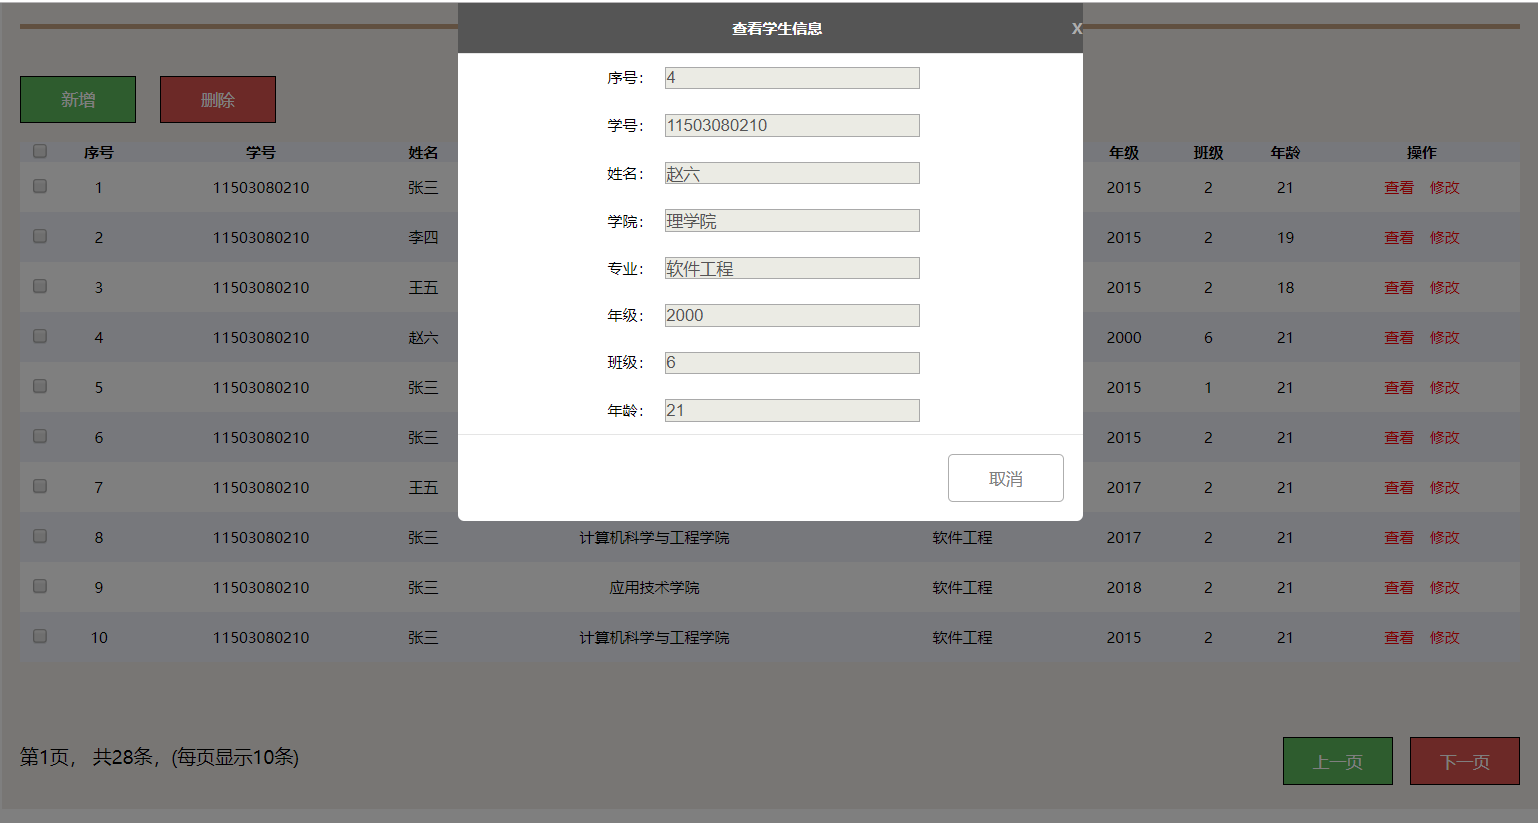Close the 查看学生信息 dialog with X
The image size is (1538, 823).
point(1076,29)
